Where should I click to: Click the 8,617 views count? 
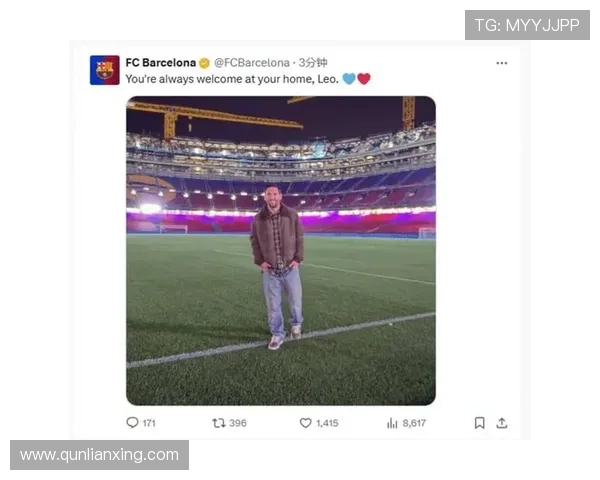click(x=414, y=423)
